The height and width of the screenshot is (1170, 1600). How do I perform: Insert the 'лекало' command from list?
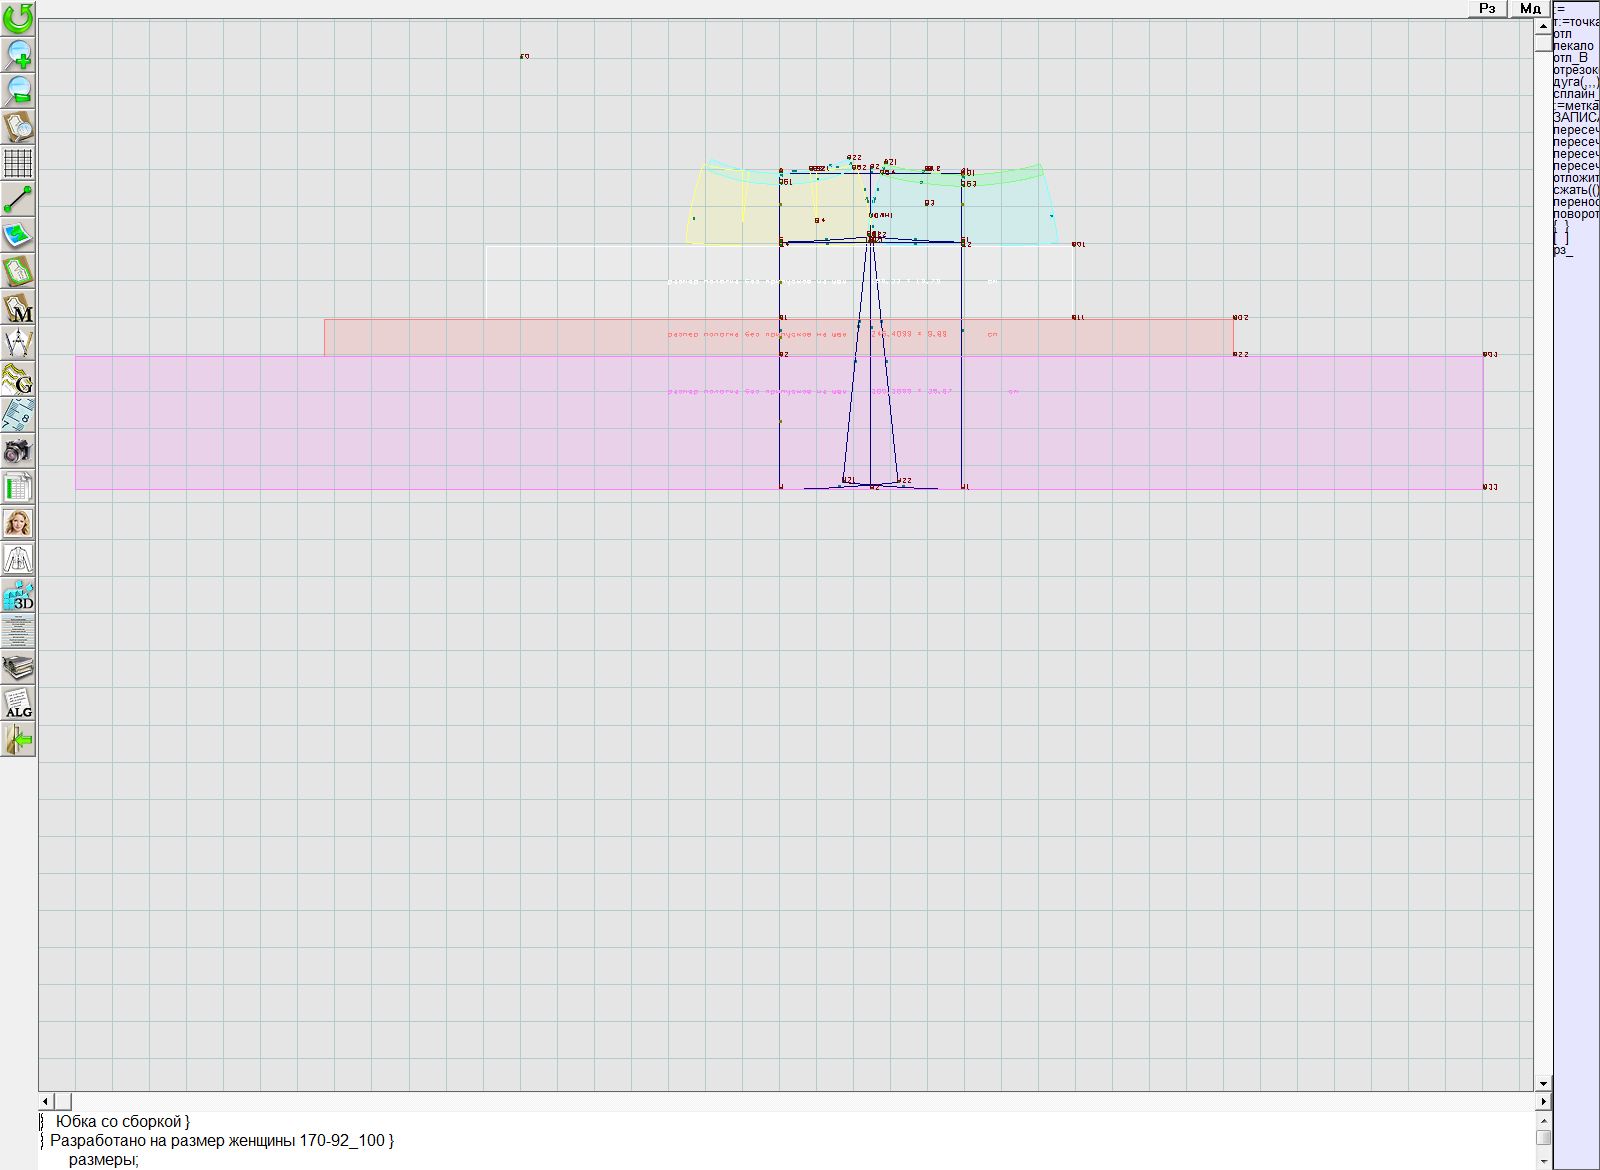1574,46
